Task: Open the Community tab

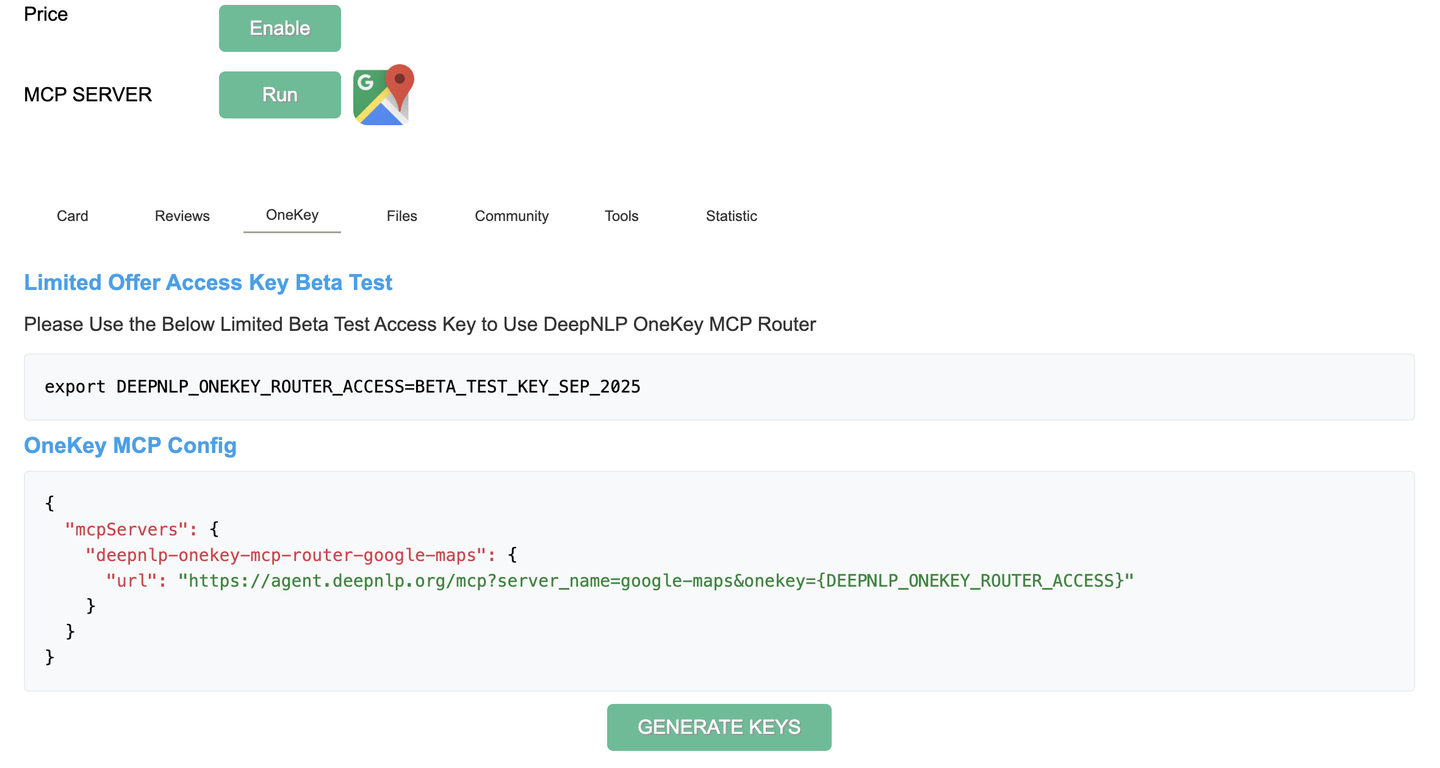Action: (x=512, y=216)
